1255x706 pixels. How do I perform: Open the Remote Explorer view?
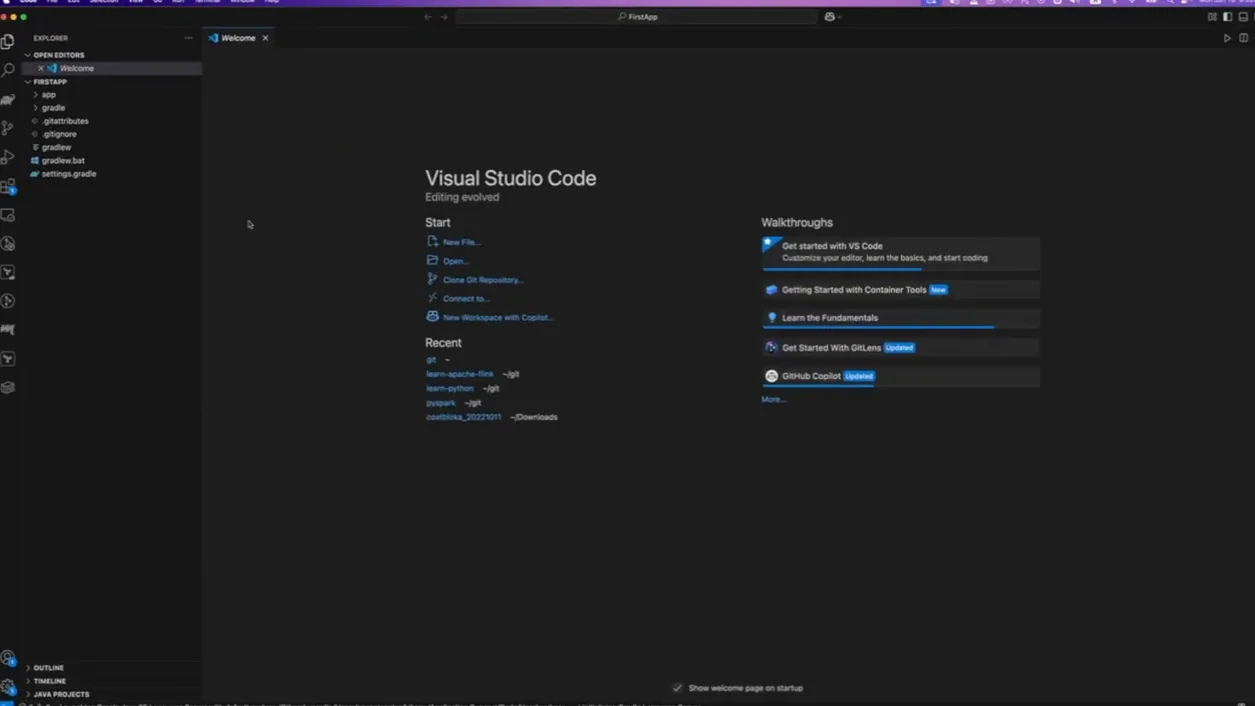click(8, 215)
